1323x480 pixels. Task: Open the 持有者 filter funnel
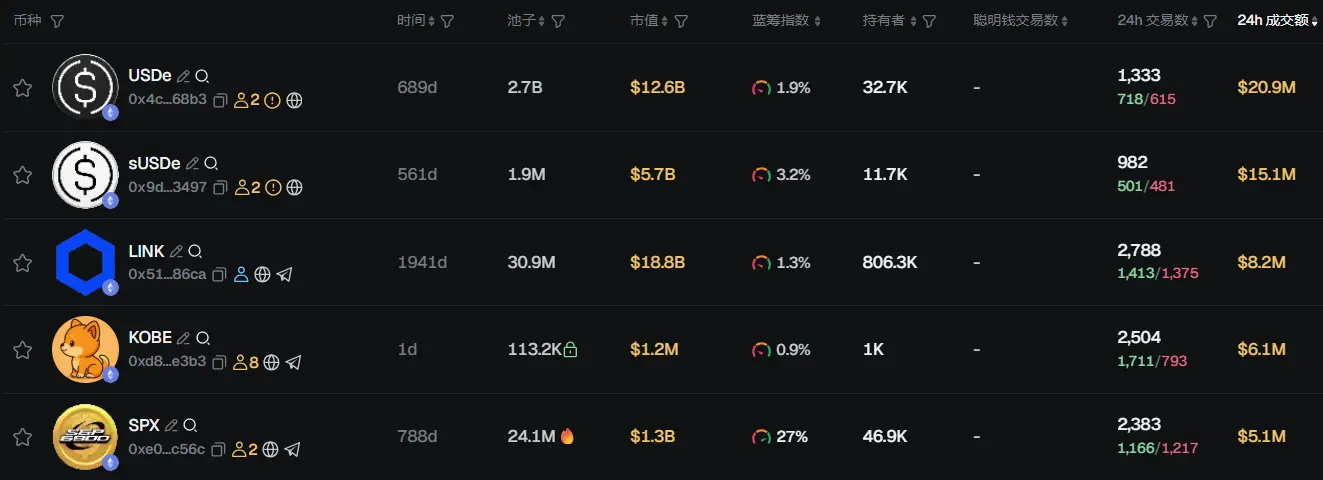point(929,21)
